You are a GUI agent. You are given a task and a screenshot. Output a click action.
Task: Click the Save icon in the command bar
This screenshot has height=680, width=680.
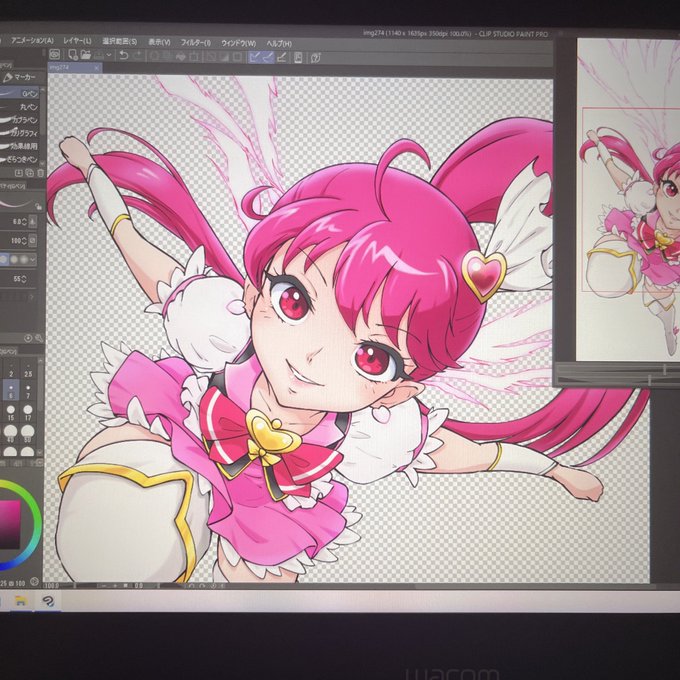click(x=99, y=55)
